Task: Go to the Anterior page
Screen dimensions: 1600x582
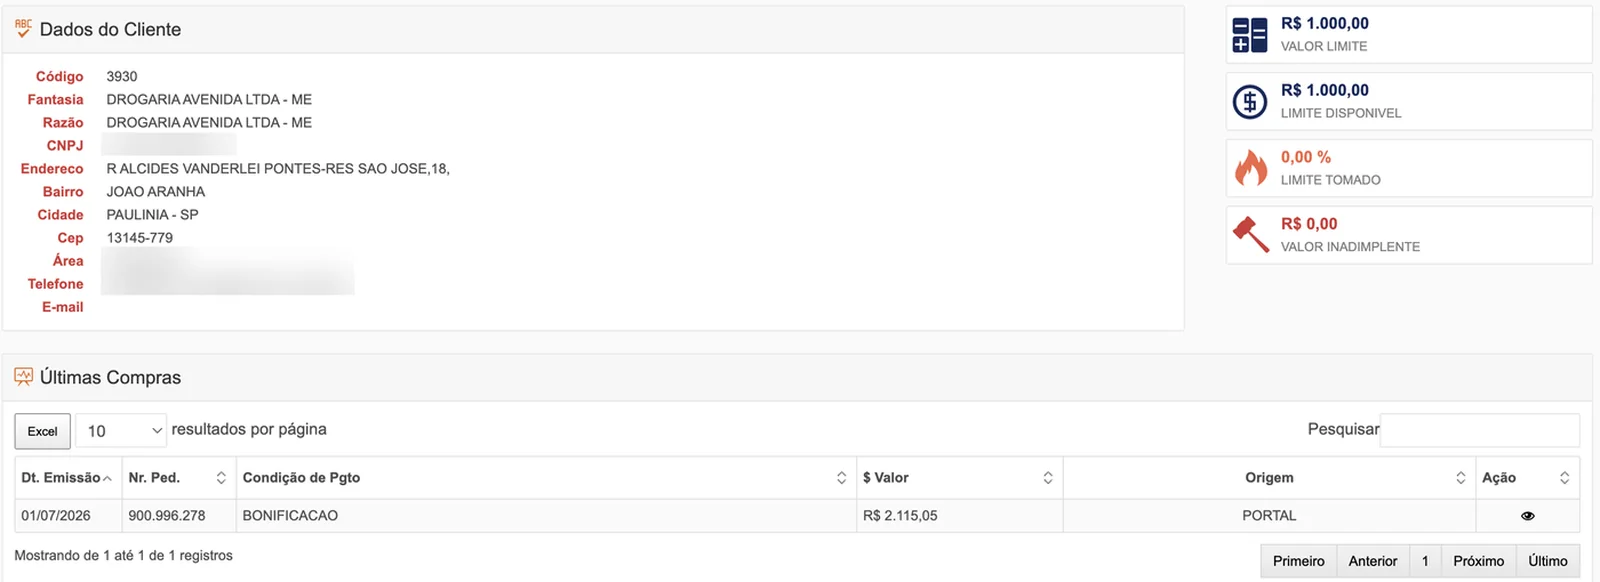Action: point(1372,561)
